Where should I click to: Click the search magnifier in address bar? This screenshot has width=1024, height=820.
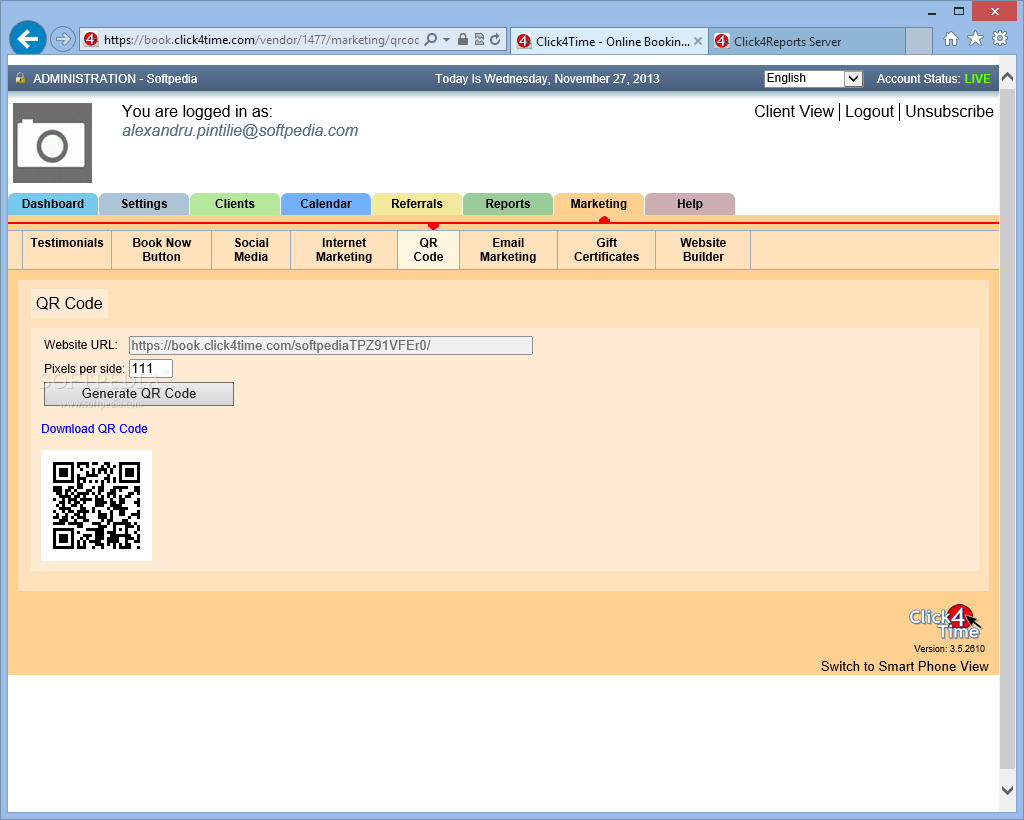[430, 39]
